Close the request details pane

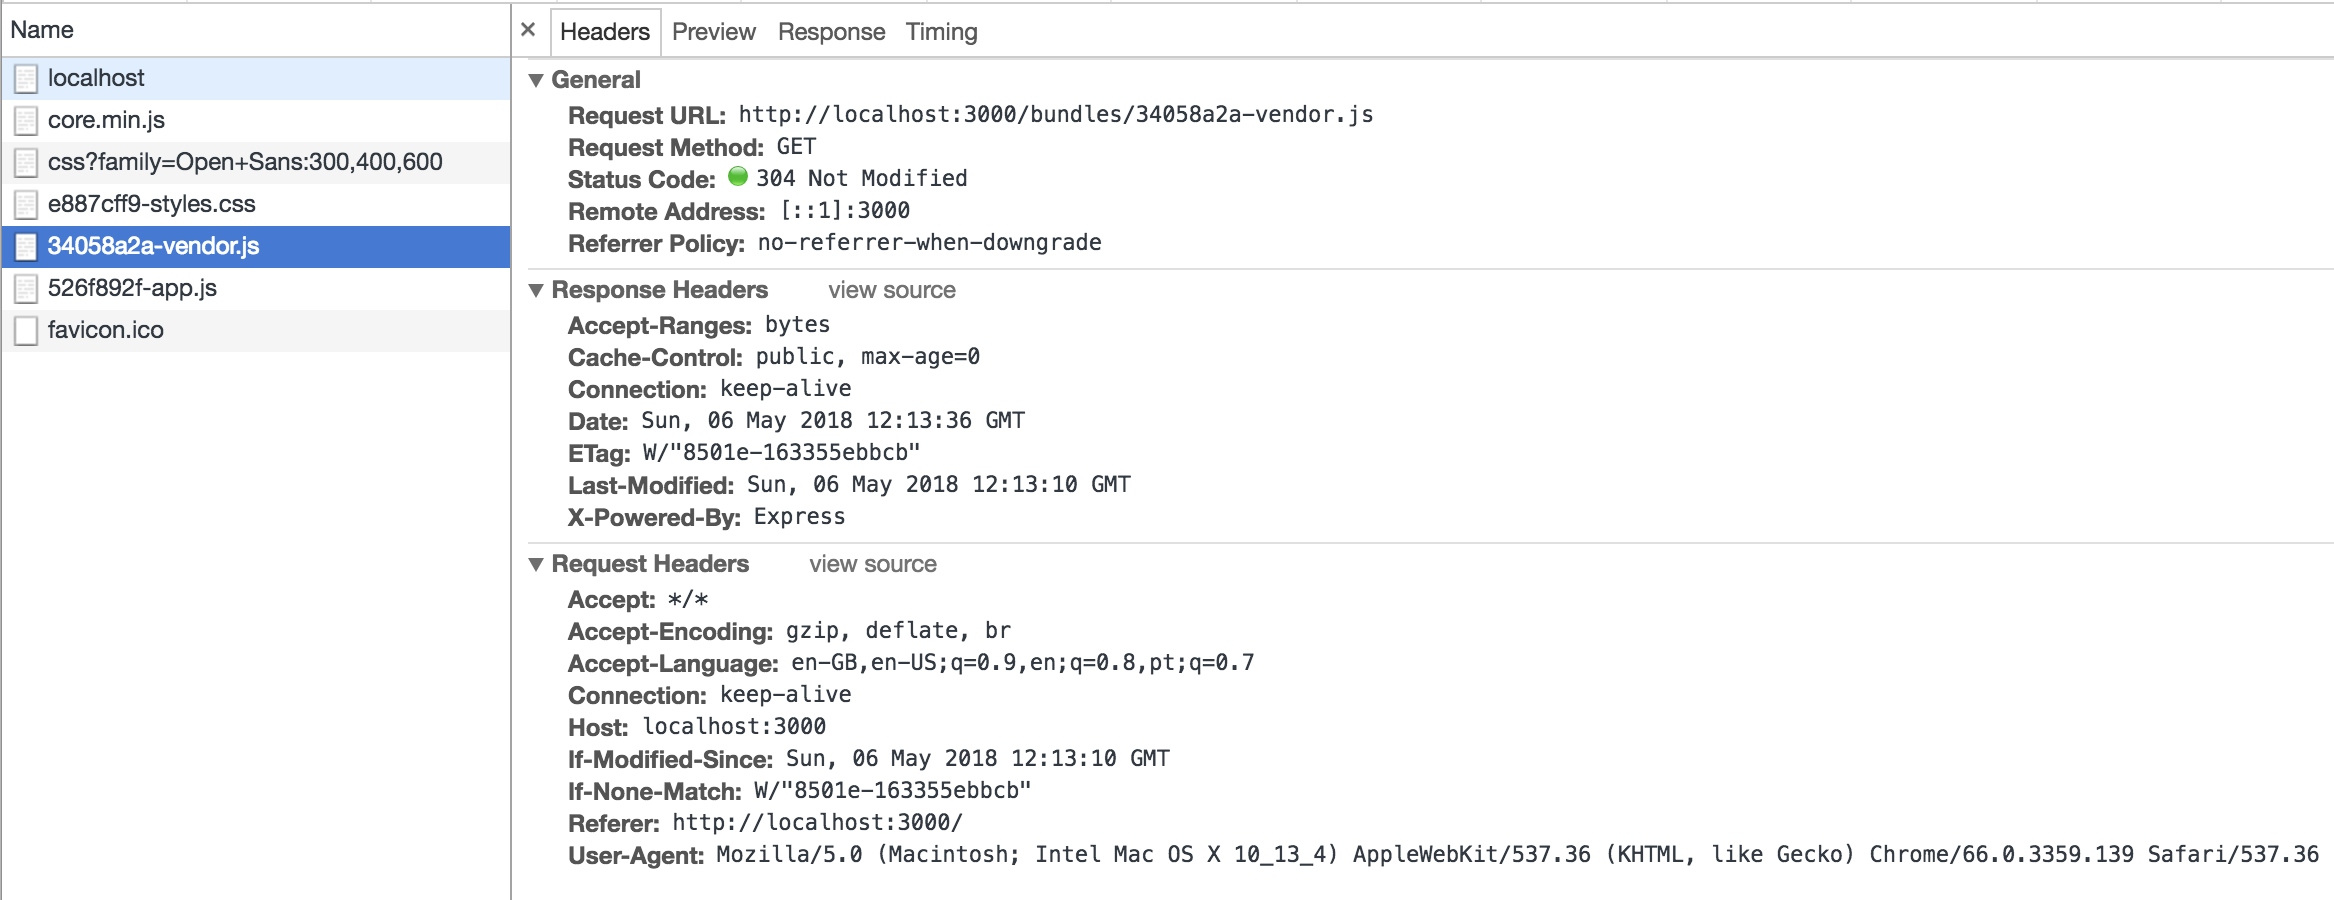click(x=528, y=29)
